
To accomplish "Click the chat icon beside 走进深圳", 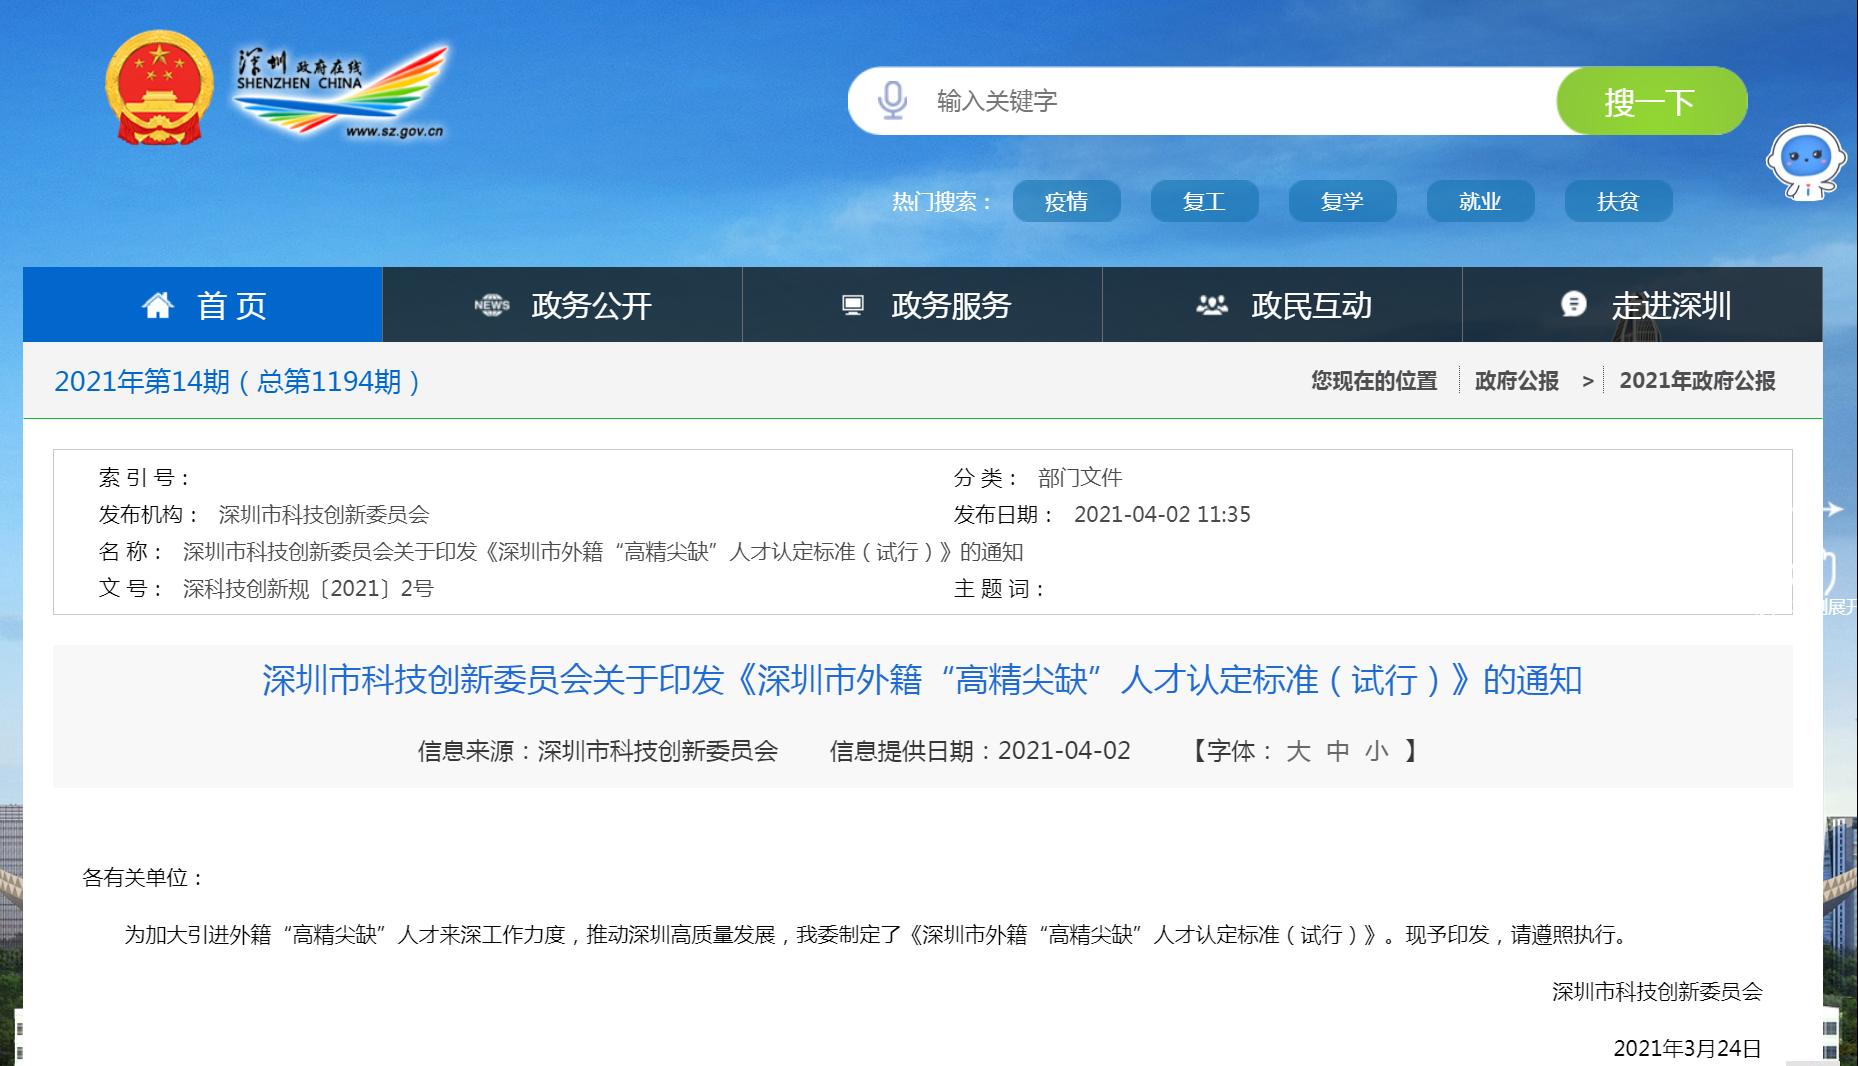I will (x=1573, y=305).
